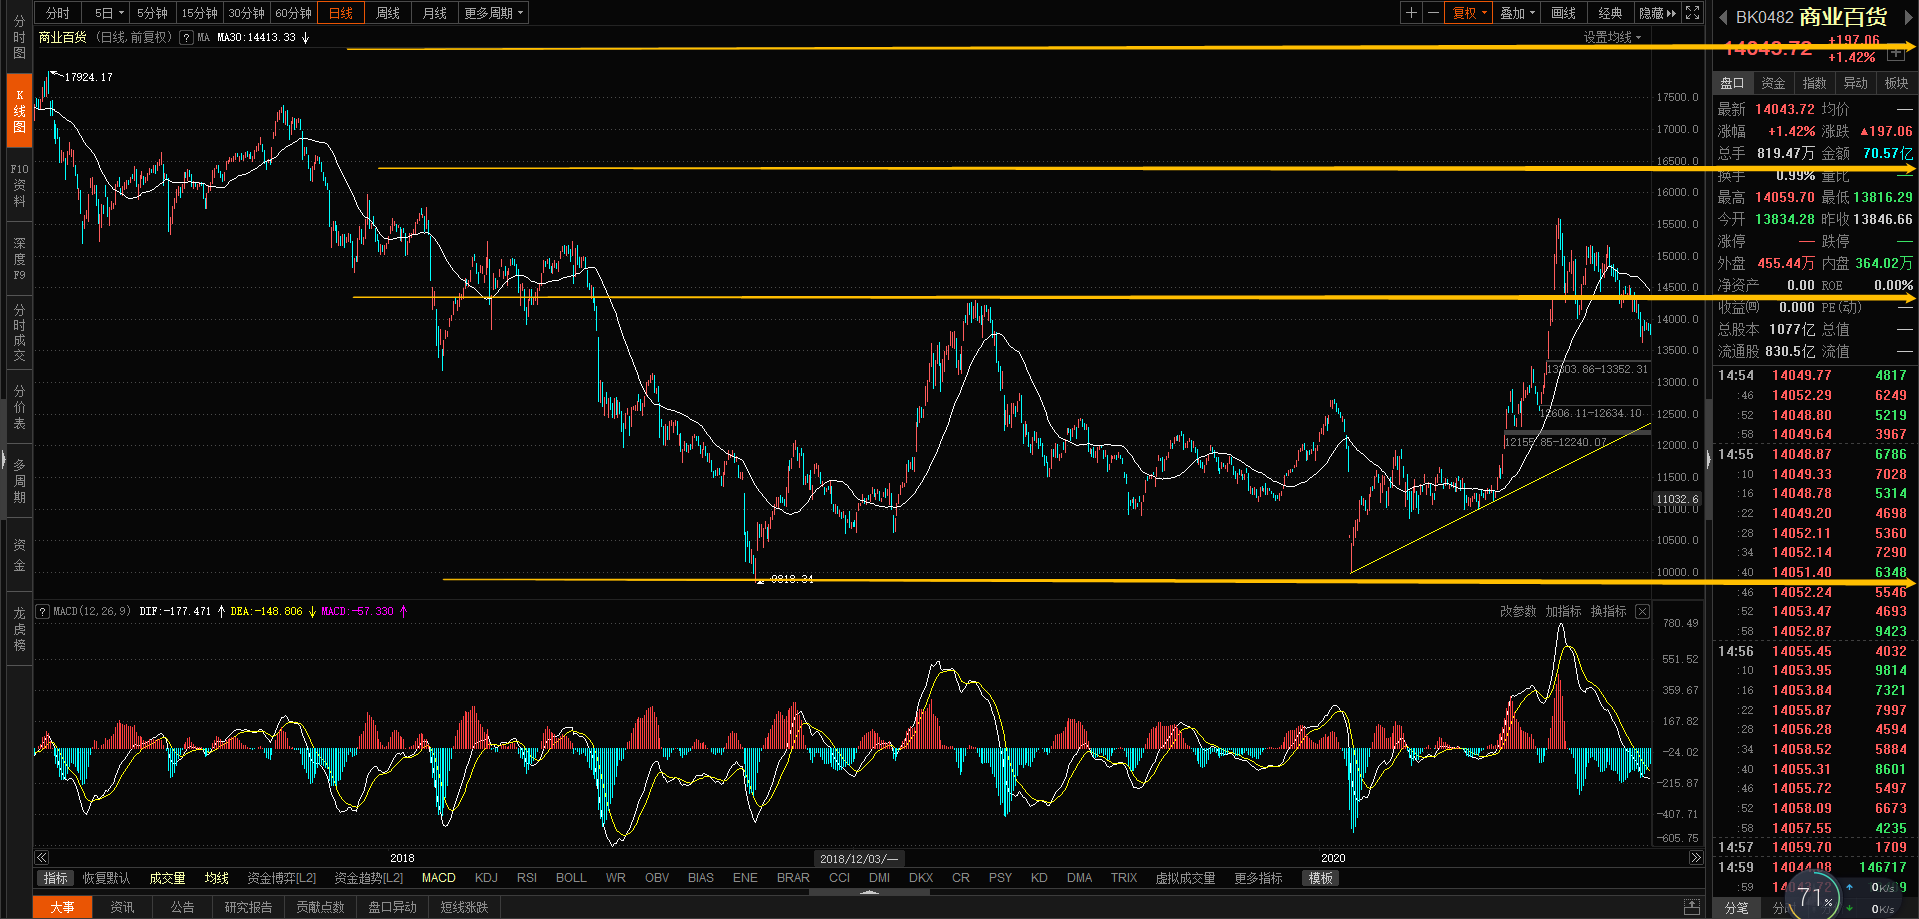Toggle MACD indicator
This screenshot has width=1919, height=919.
coord(438,878)
